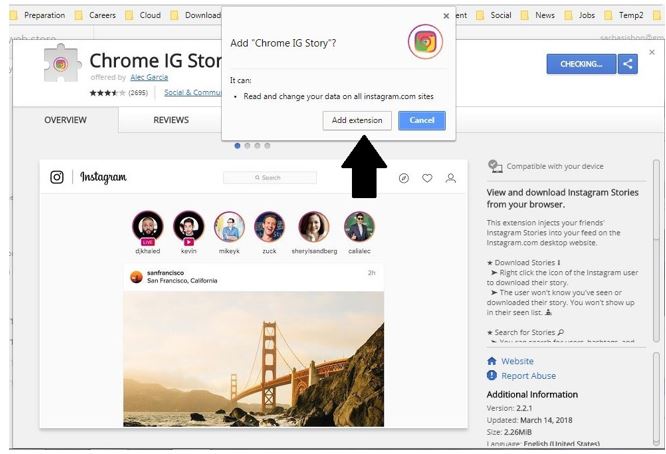Close the extension details overlay
The height and width of the screenshot is (454, 666).
pyautogui.click(x=652, y=52)
